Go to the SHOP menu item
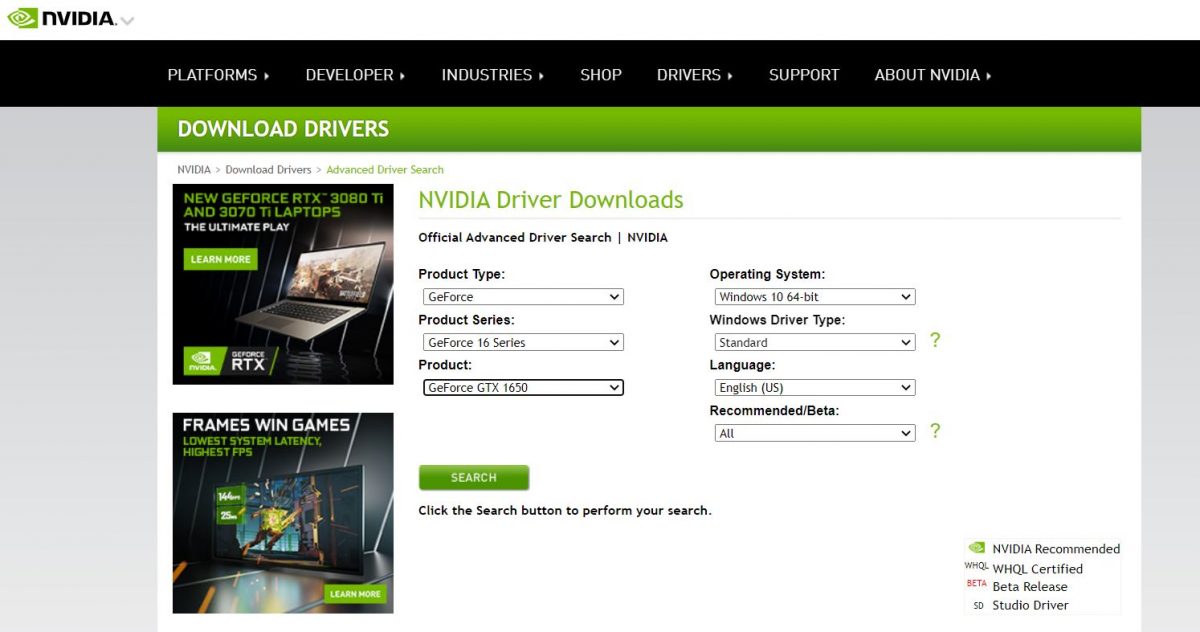Image resolution: width=1200 pixels, height=632 pixels. pyautogui.click(x=601, y=75)
